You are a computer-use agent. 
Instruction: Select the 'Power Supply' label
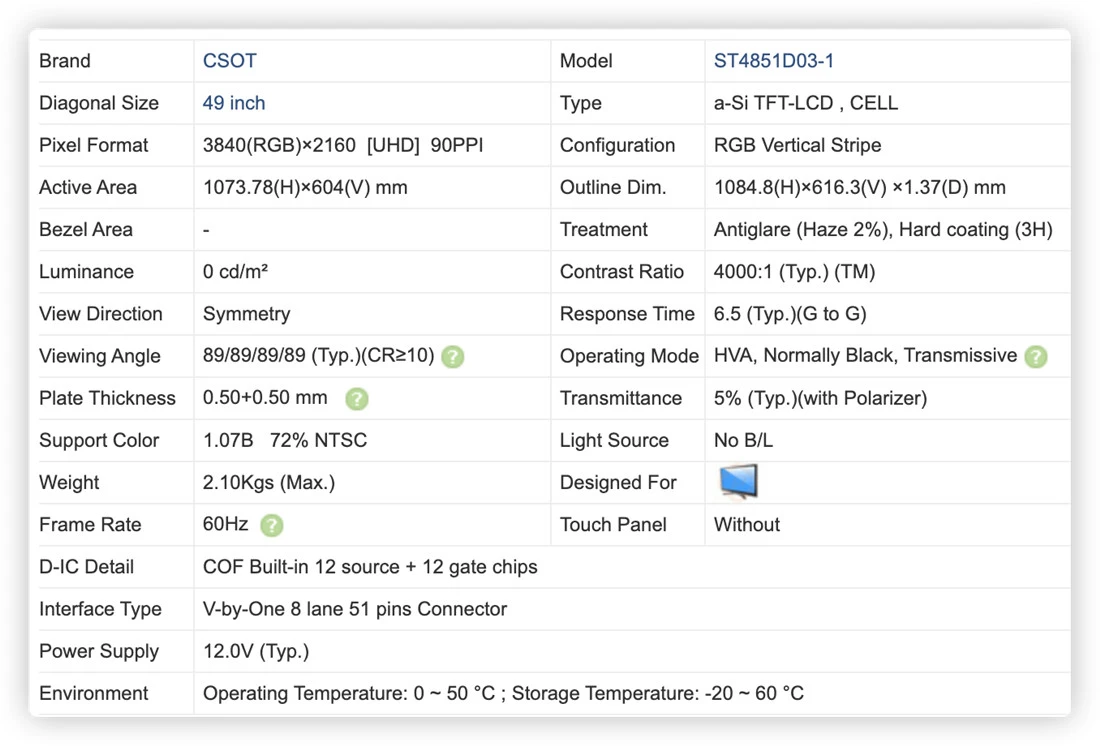click(99, 651)
